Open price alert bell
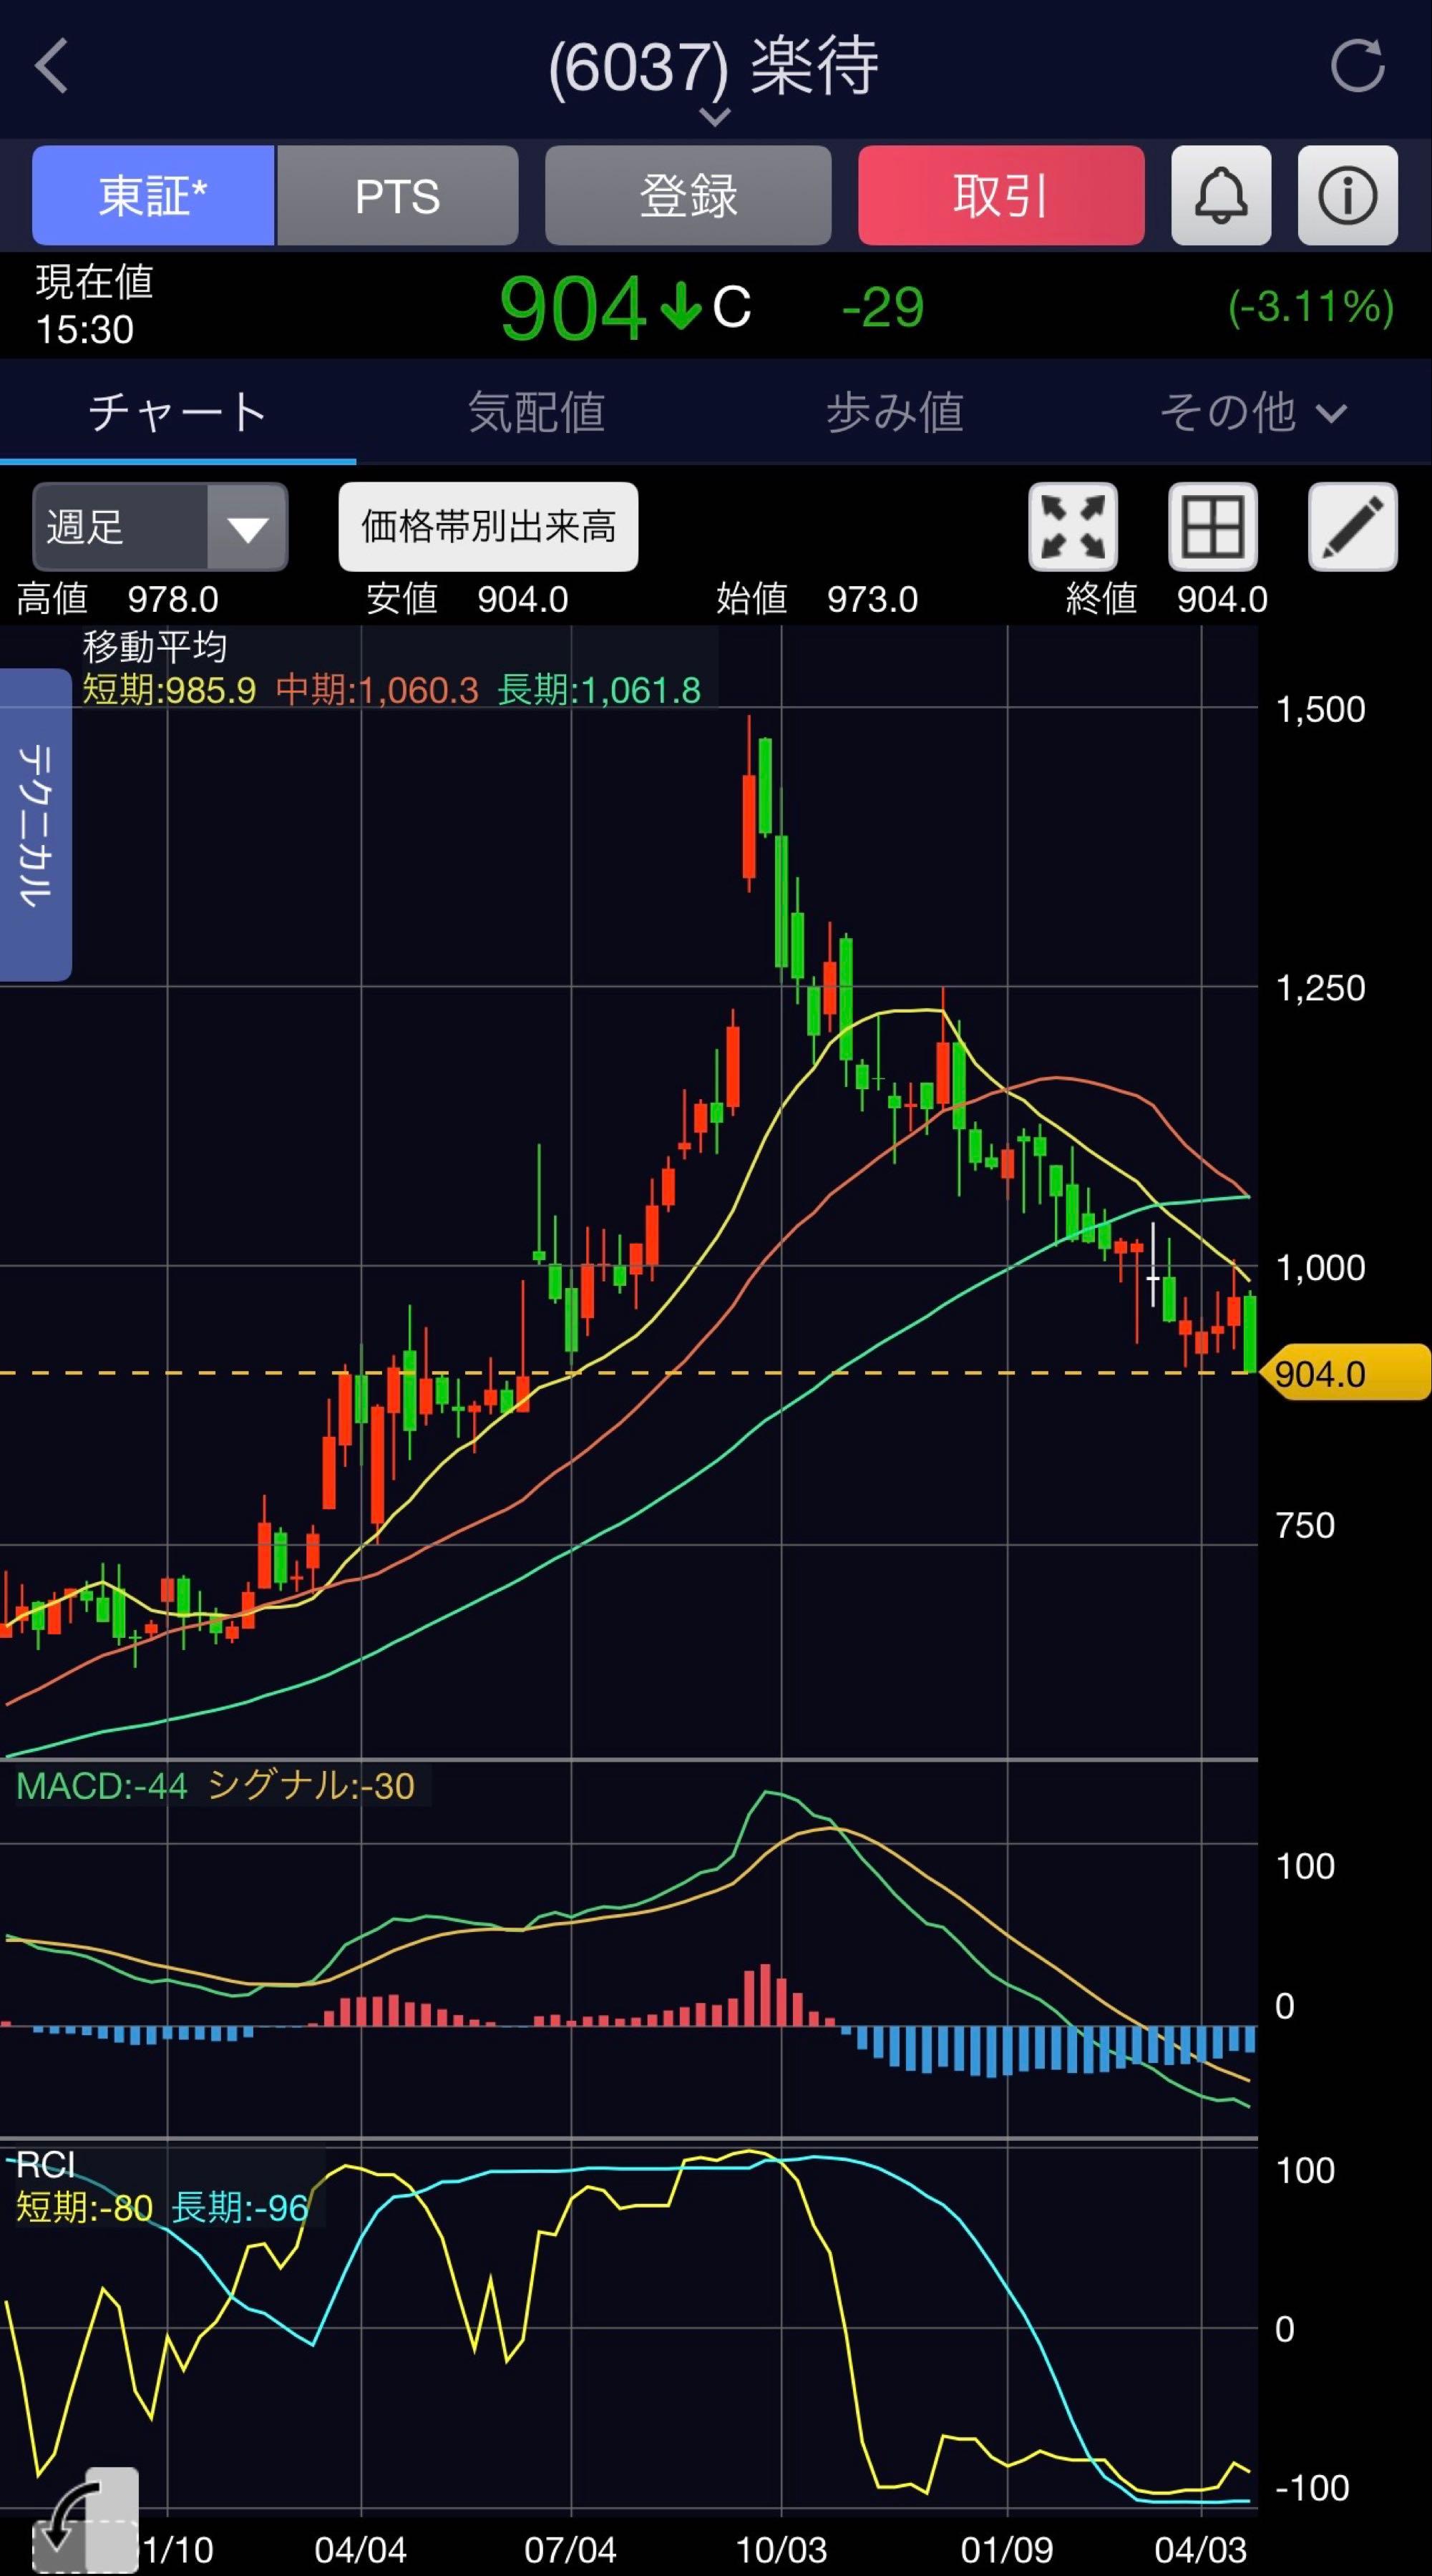The width and height of the screenshot is (1432, 2576). tap(1220, 195)
